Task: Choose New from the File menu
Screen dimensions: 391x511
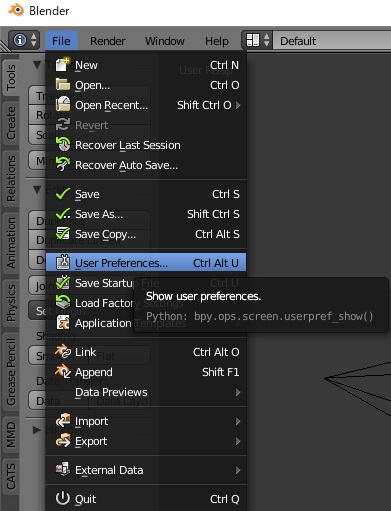Action: (146, 65)
